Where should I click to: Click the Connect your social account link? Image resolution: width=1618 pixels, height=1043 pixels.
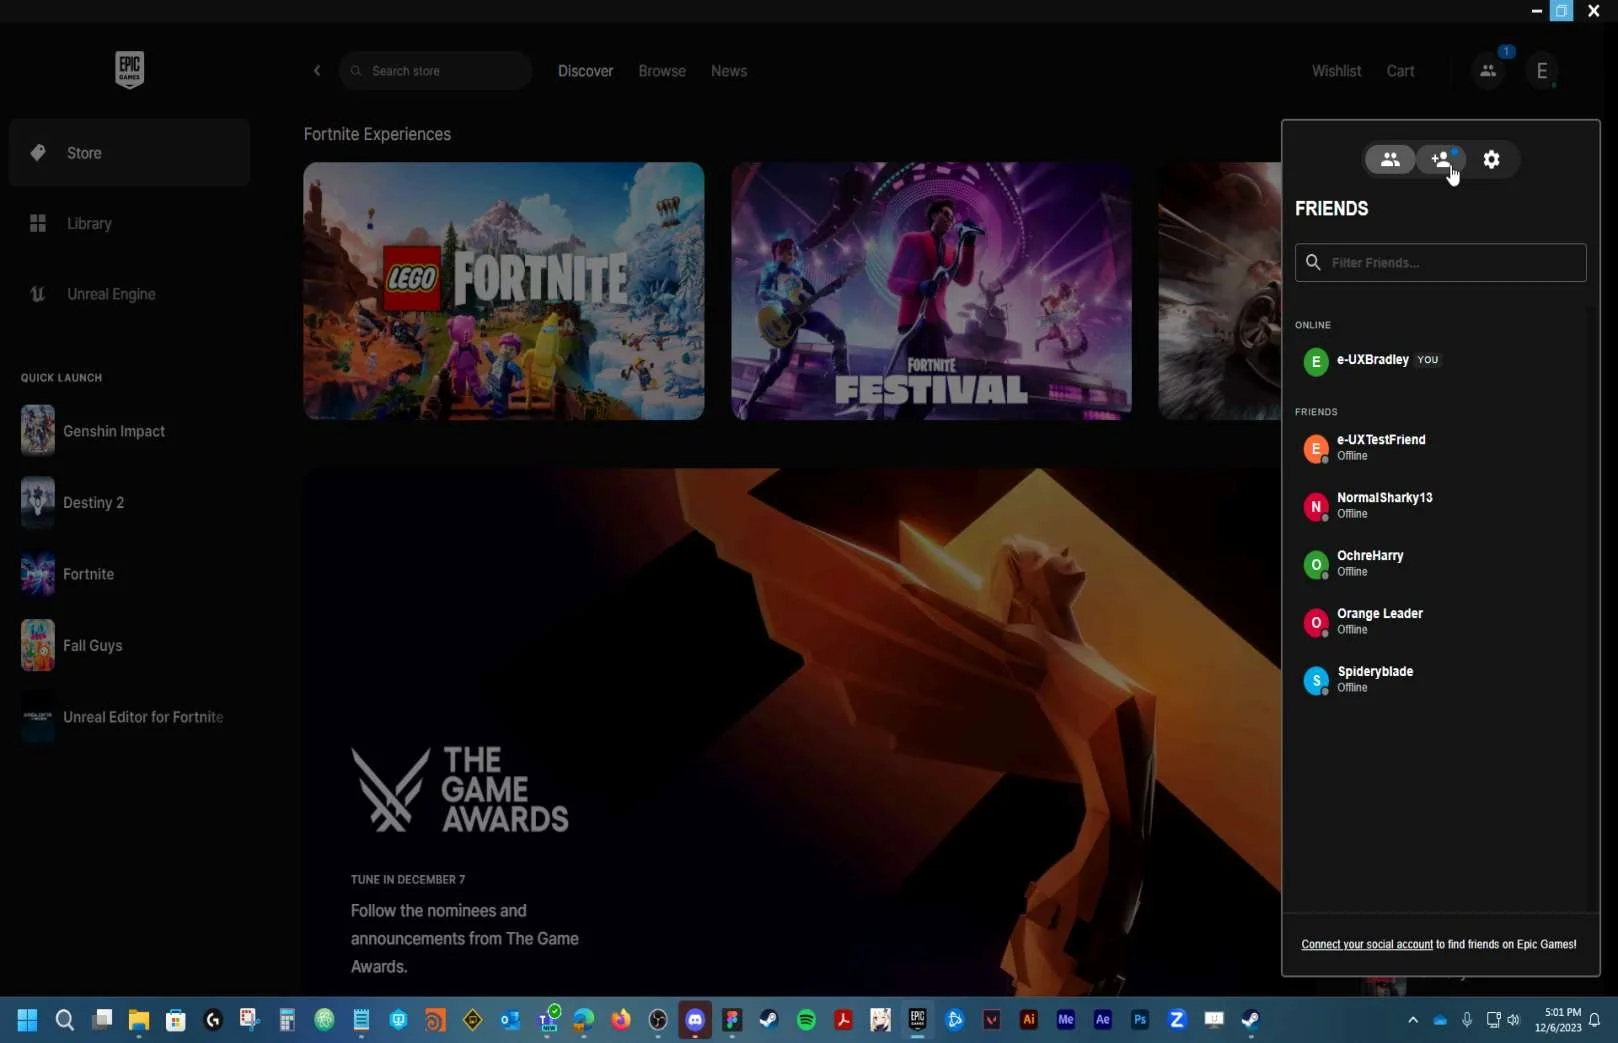[1367, 944]
